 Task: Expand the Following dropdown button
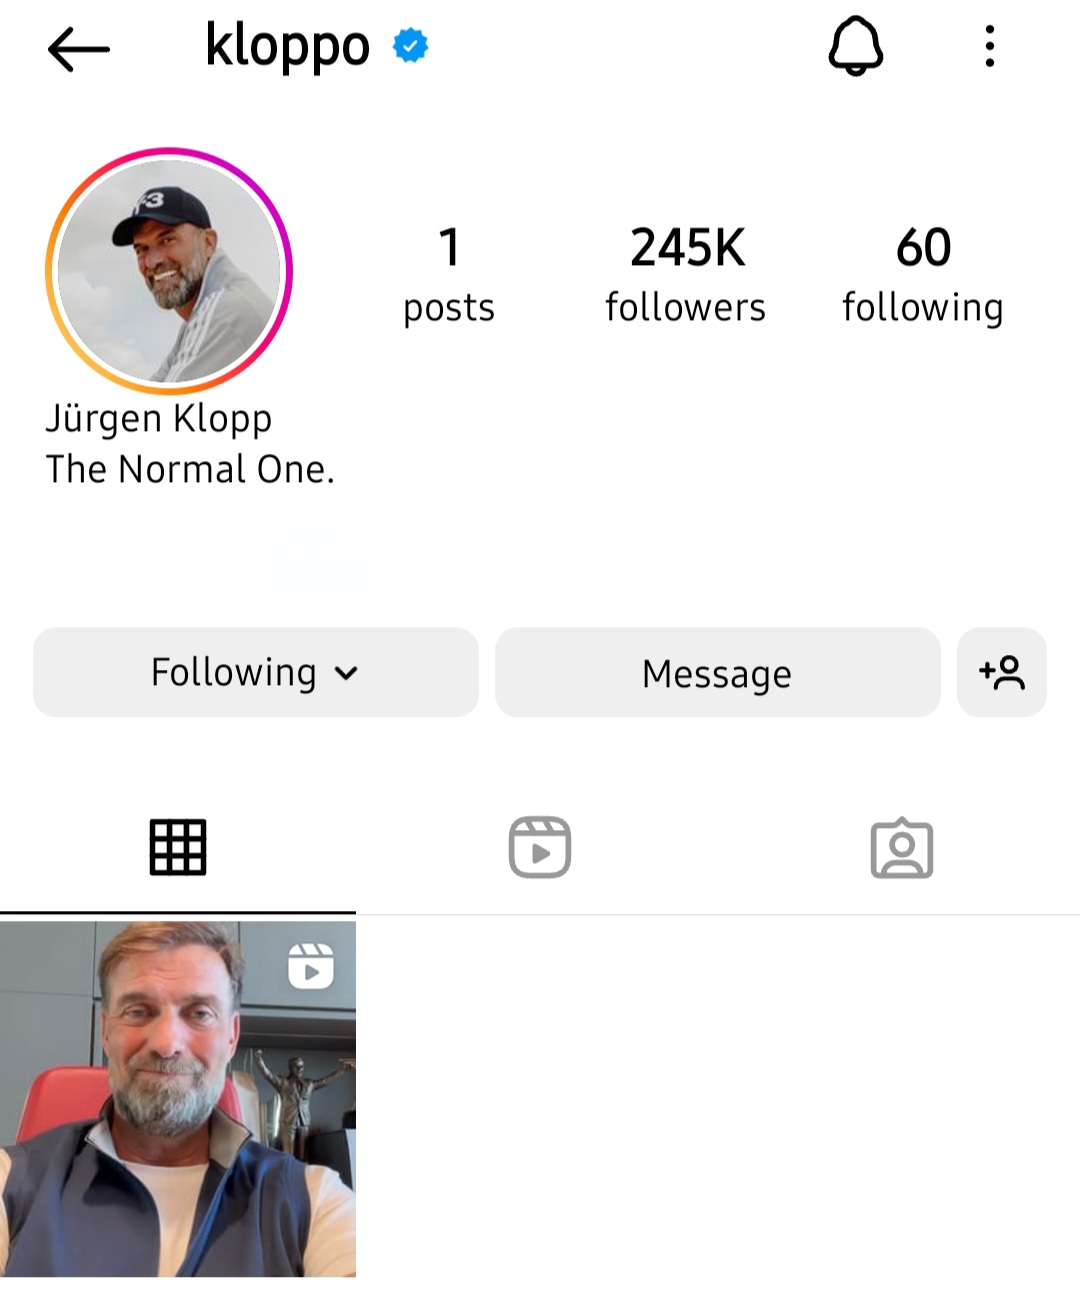256,672
